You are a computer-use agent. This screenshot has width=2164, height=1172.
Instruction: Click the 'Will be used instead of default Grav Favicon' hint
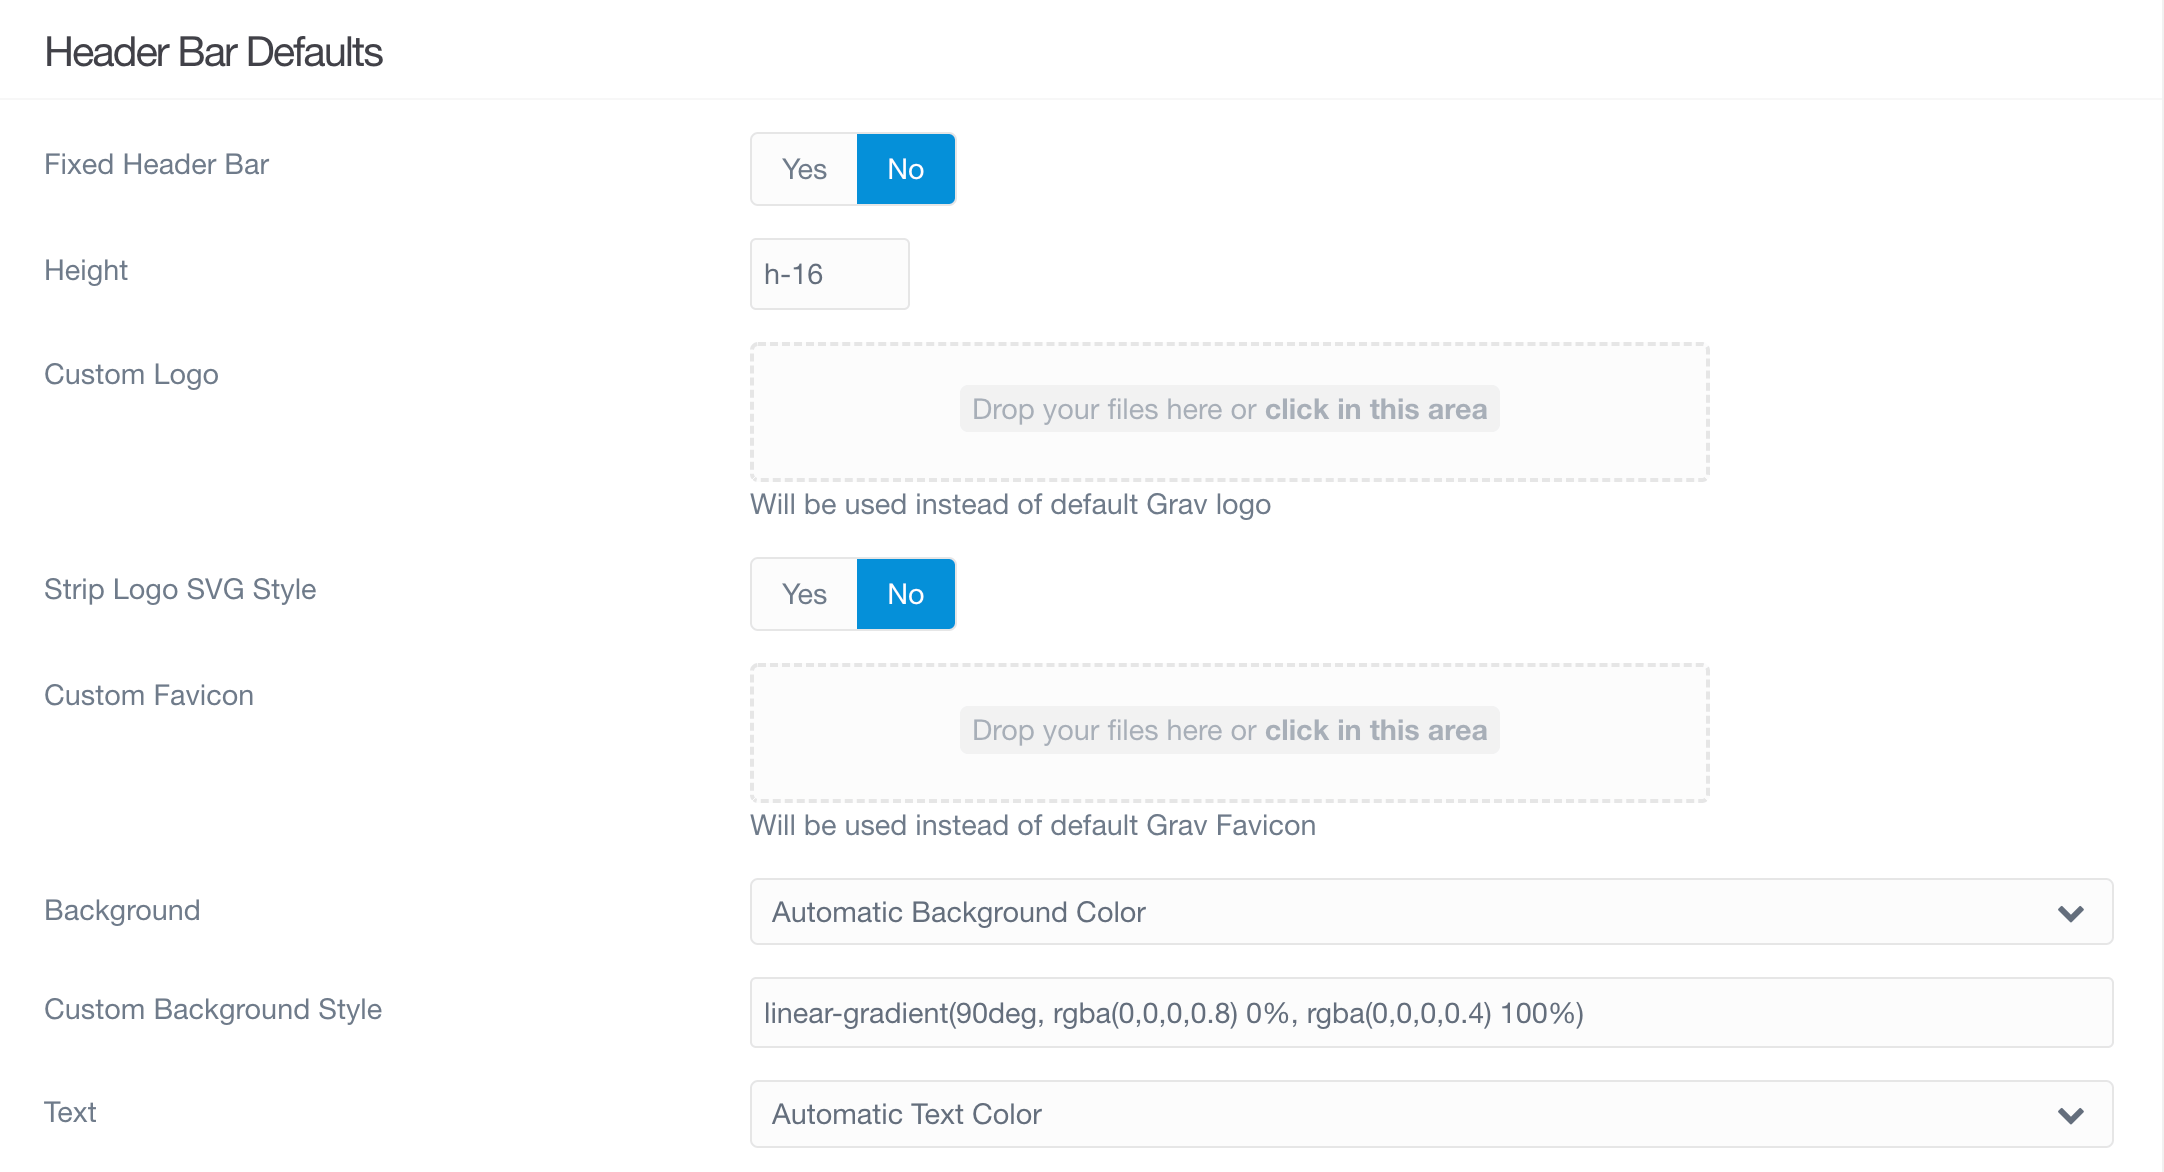point(1033,825)
